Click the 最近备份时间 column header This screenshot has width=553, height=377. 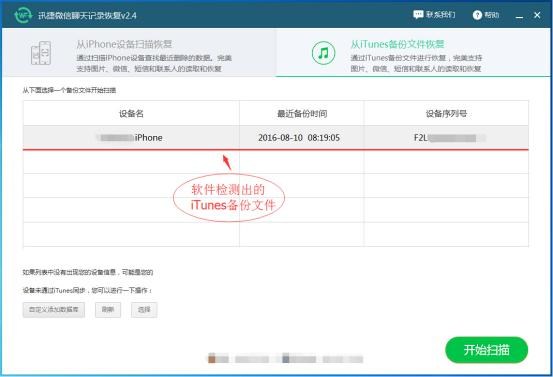302,113
